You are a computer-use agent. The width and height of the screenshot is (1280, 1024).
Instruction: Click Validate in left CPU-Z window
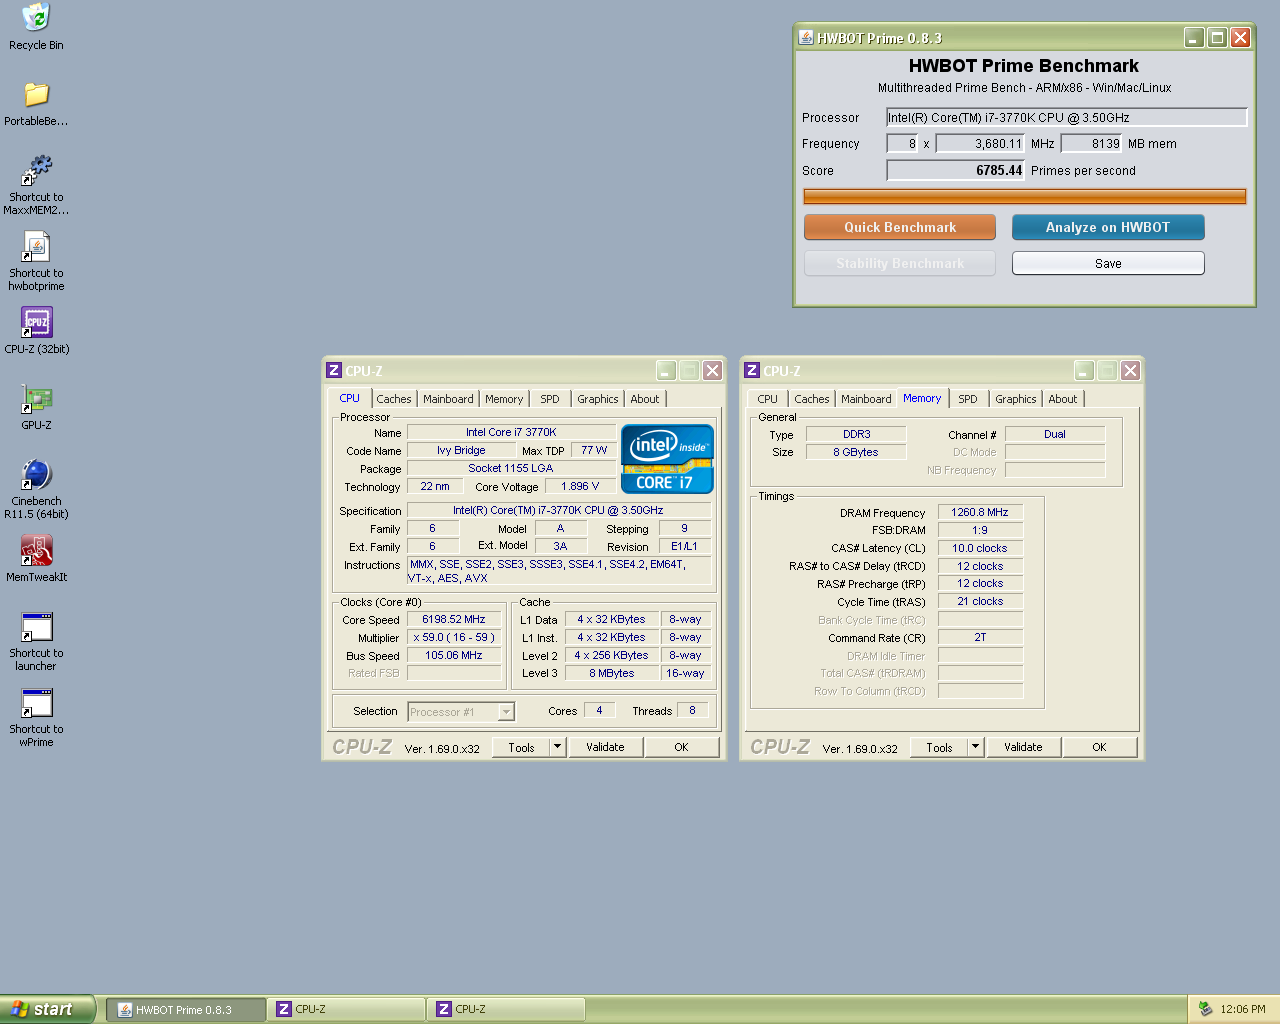[x=605, y=747]
